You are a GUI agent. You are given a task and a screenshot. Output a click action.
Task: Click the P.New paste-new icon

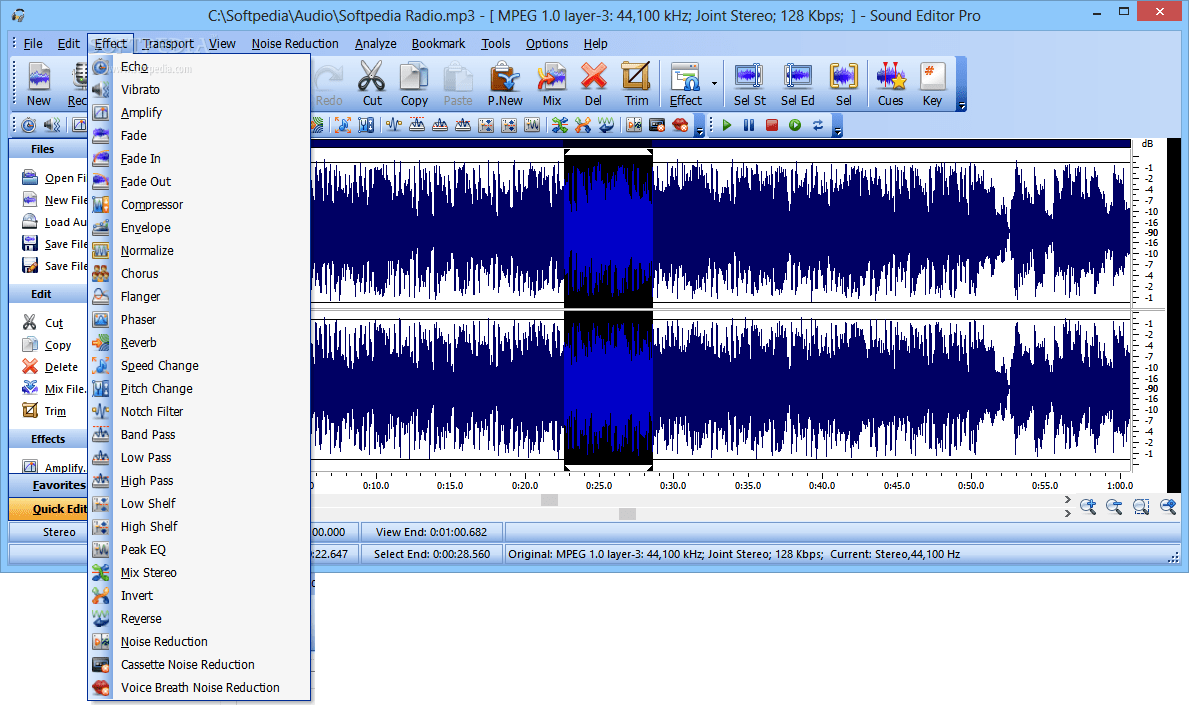point(505,83)
